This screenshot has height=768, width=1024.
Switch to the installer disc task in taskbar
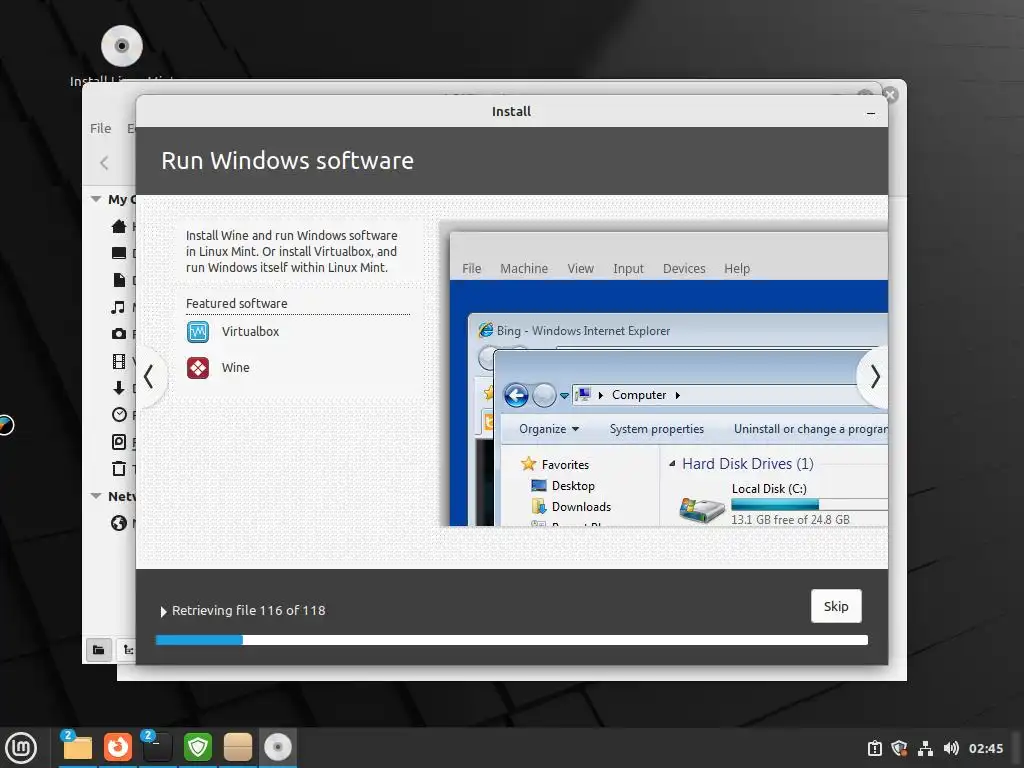pyautogui.click(x=278, y=747)
